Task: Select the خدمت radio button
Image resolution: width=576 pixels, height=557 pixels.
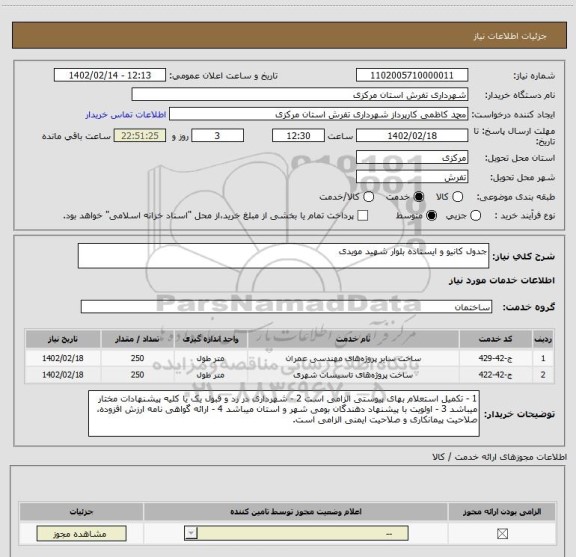Action: pos(419,197)
